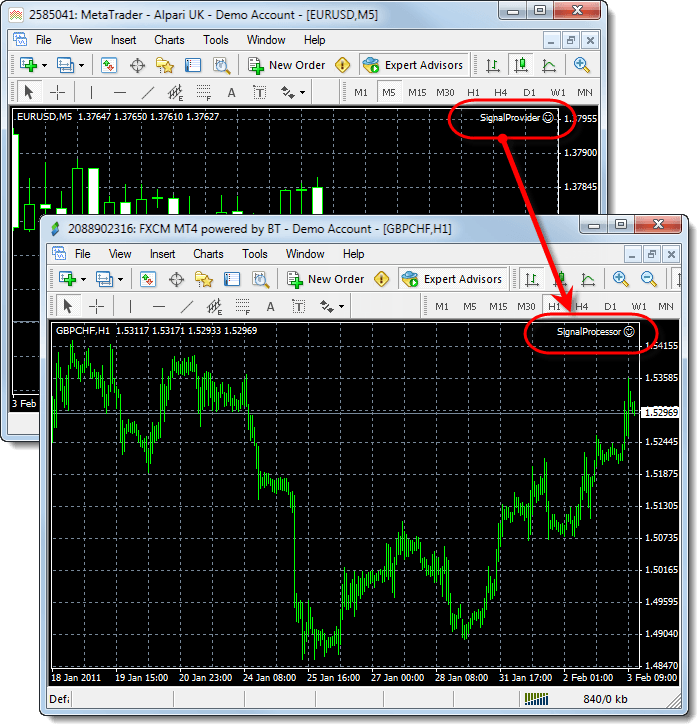This screenshot has width=698, height=725.
Task: Open Charts menu in FXCM window
Action: [x=208, y=254]
